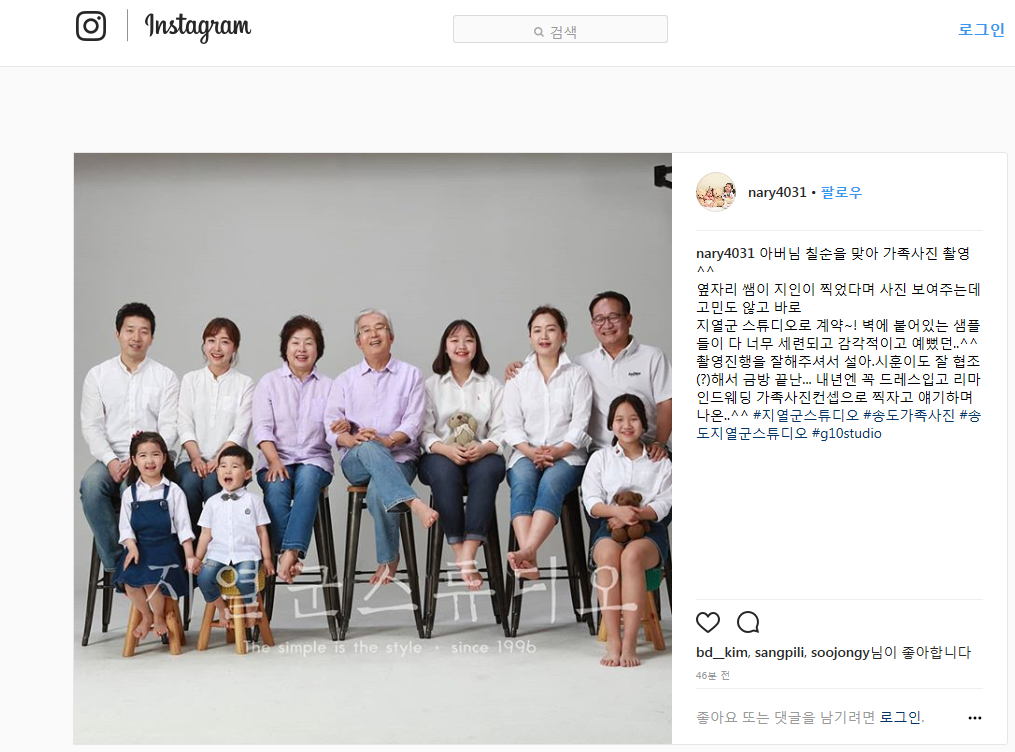Open bd__kim liker profile

(x=722, y=652)
